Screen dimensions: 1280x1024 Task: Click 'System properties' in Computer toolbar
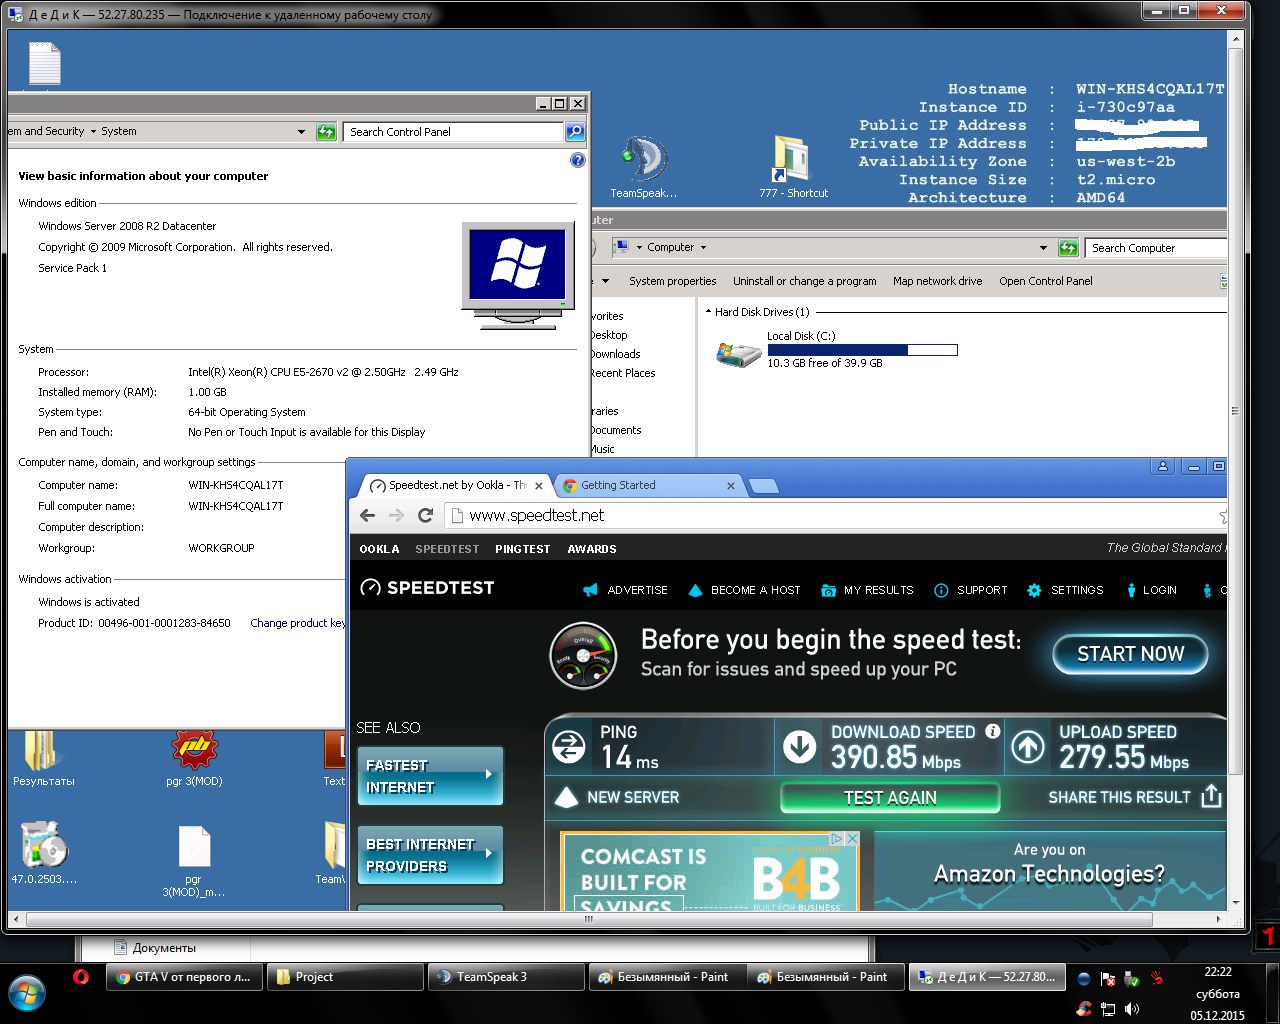pos(672,281)
